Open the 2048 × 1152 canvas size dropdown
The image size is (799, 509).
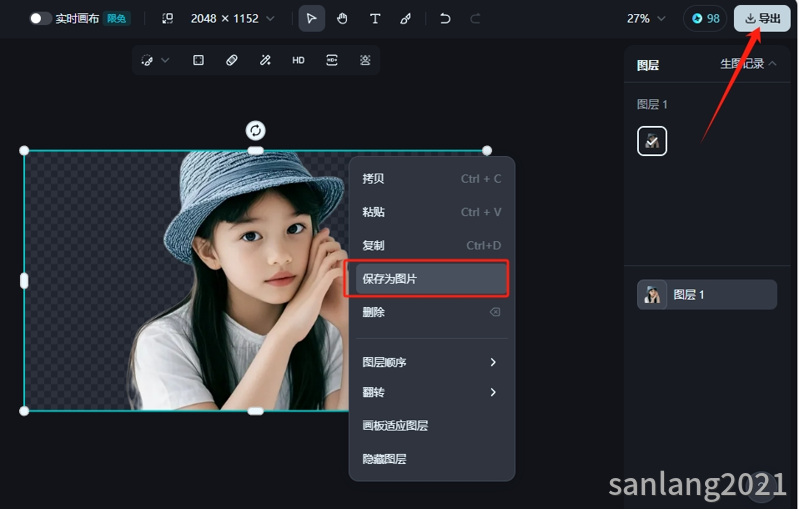232,19
